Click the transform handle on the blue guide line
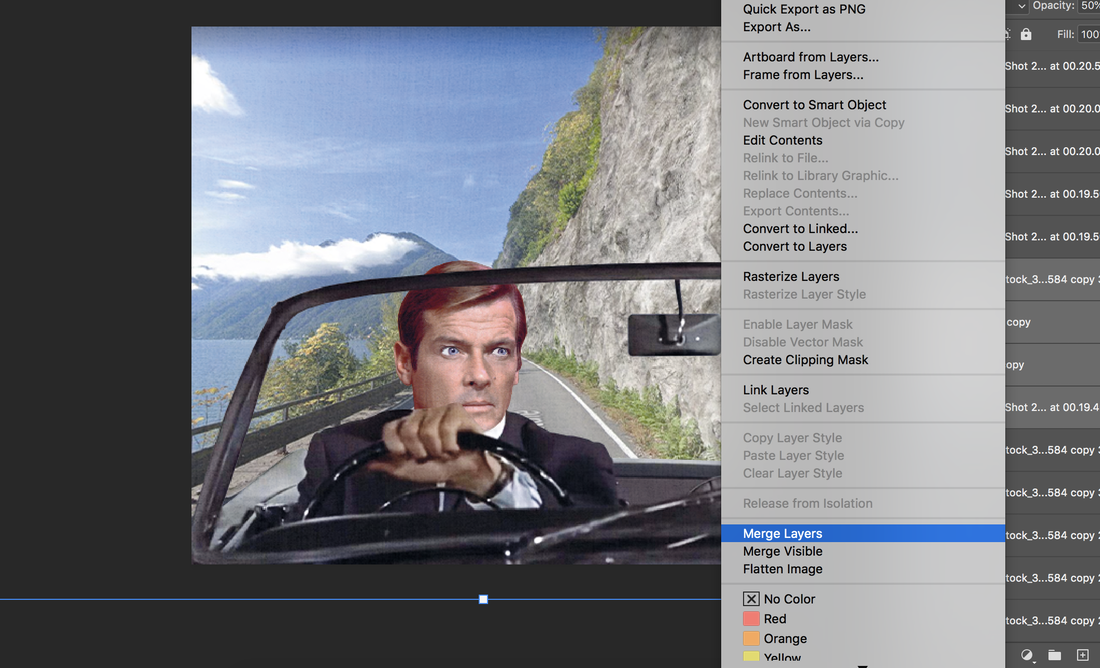This screenshot has height=668, width=1100. point(483,599)
